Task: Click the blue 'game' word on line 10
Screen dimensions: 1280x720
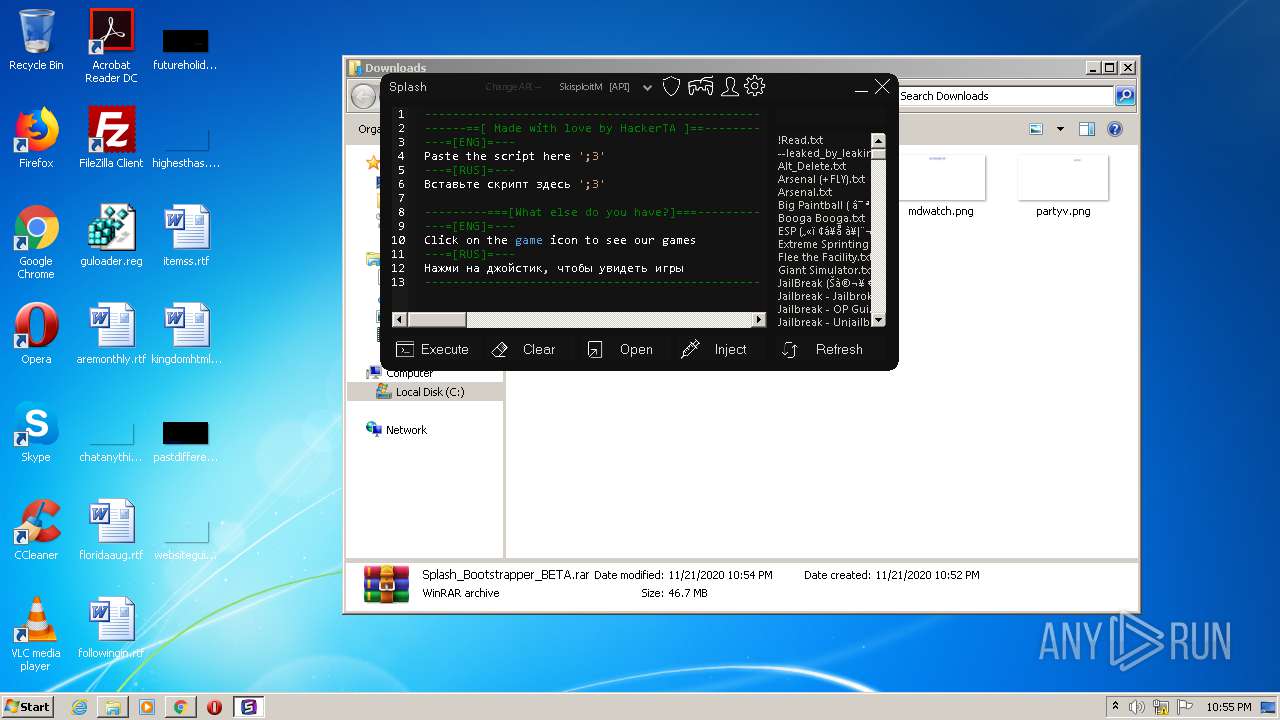Action: [x=529, y=240]
